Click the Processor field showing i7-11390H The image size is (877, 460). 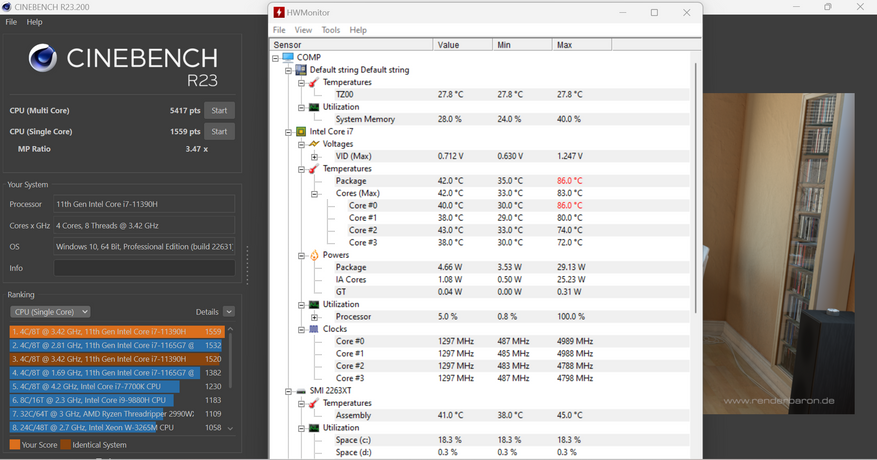coord(144,204)
